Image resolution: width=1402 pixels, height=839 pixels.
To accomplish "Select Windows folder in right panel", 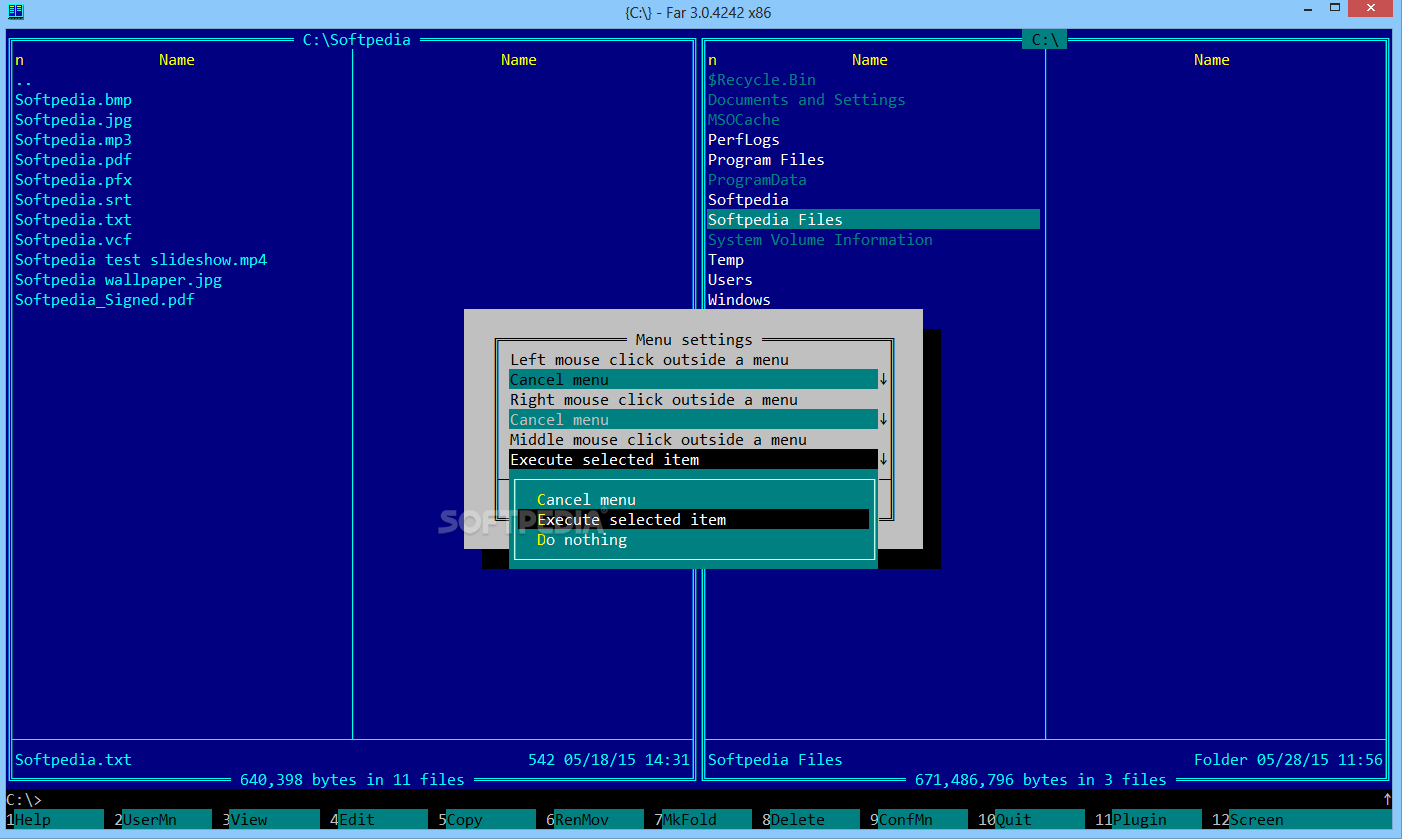I will [x=739, y=300].
